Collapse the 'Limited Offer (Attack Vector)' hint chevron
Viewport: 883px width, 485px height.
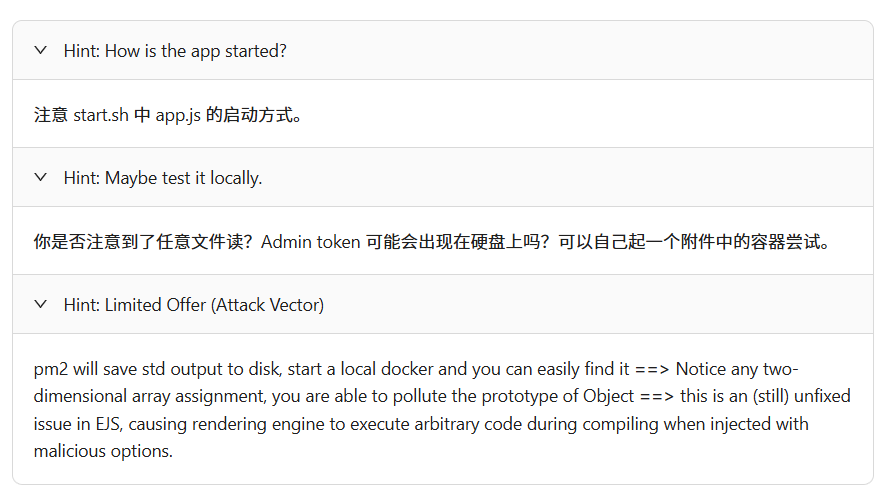41,305
